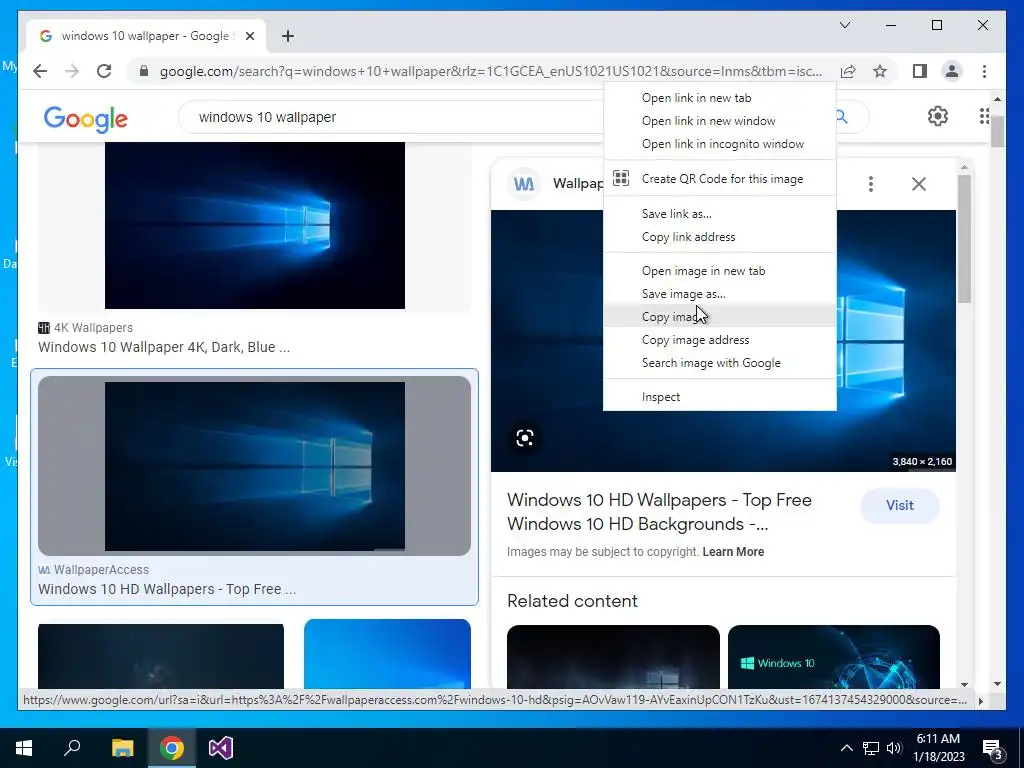The width and height of the screenshot is (1024, 768).
Task: Choose Search image with Google
Action: pyautogui.click(x=720, y=363)
